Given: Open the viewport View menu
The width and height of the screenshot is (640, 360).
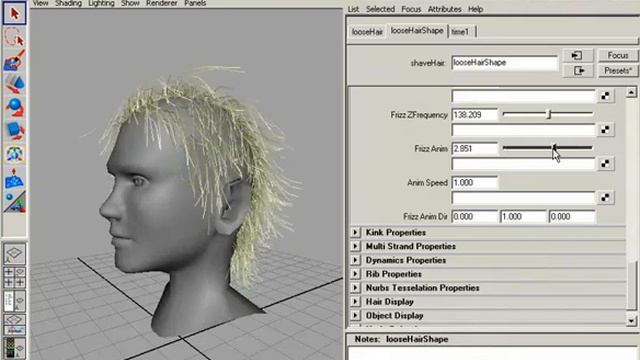Looking at the screenshot, I should pyautogui.click(x=40, y=3).
